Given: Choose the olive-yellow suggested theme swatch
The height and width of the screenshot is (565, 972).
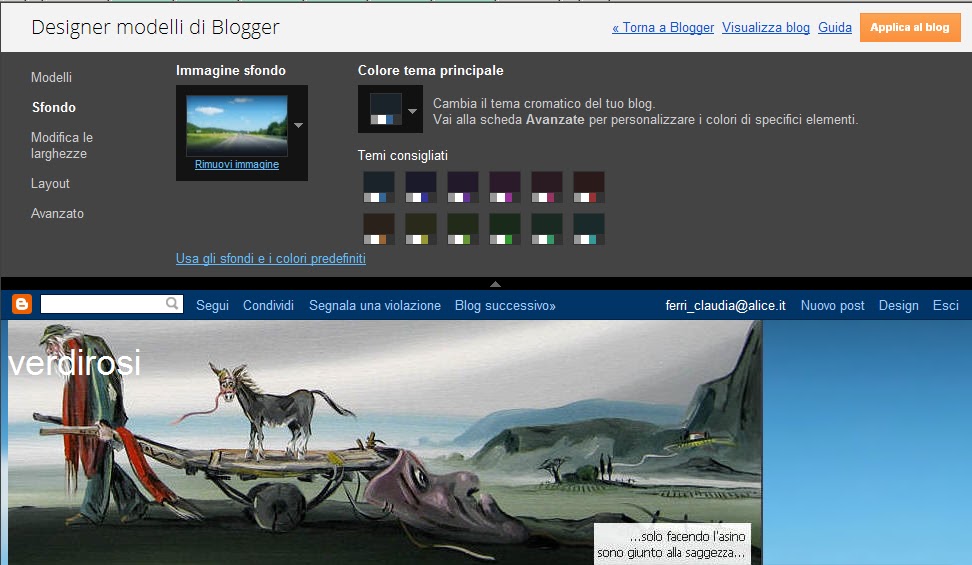Looking at the screenshot, I should click(421, 229).
